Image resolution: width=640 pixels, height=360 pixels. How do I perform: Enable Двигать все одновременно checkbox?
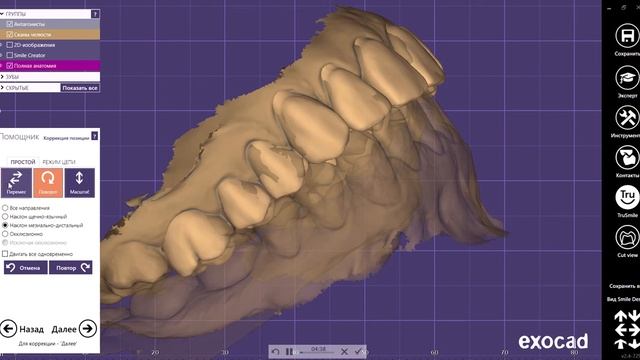coord(5,254)
